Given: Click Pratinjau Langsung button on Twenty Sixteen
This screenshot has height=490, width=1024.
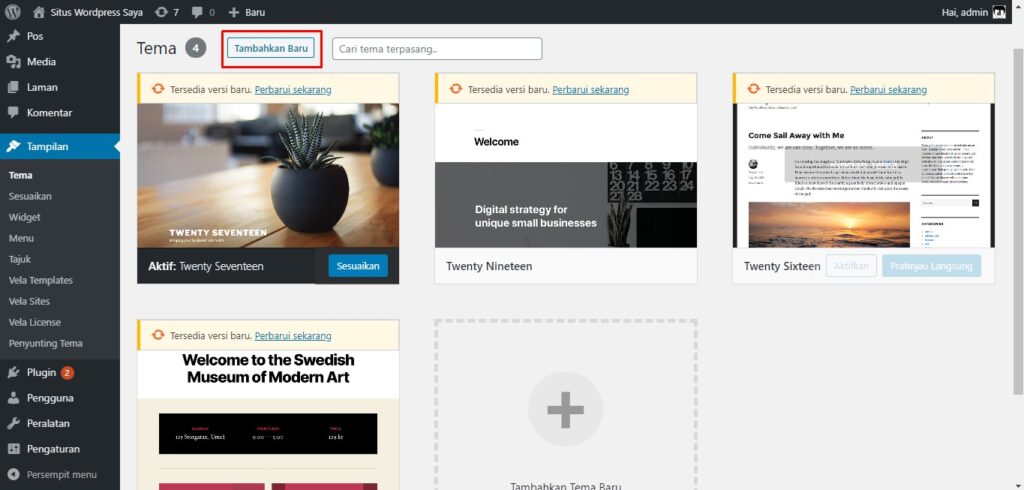Looking at the screenshot, I should click(931, 266).
